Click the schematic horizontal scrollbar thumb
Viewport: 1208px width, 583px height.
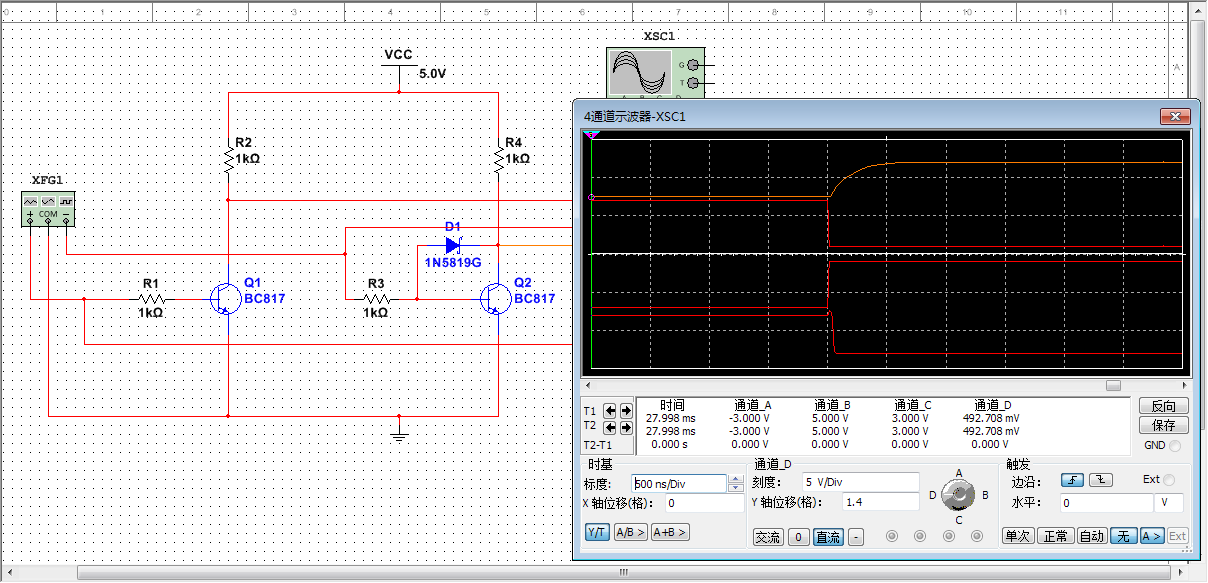[x=623, y=573]
